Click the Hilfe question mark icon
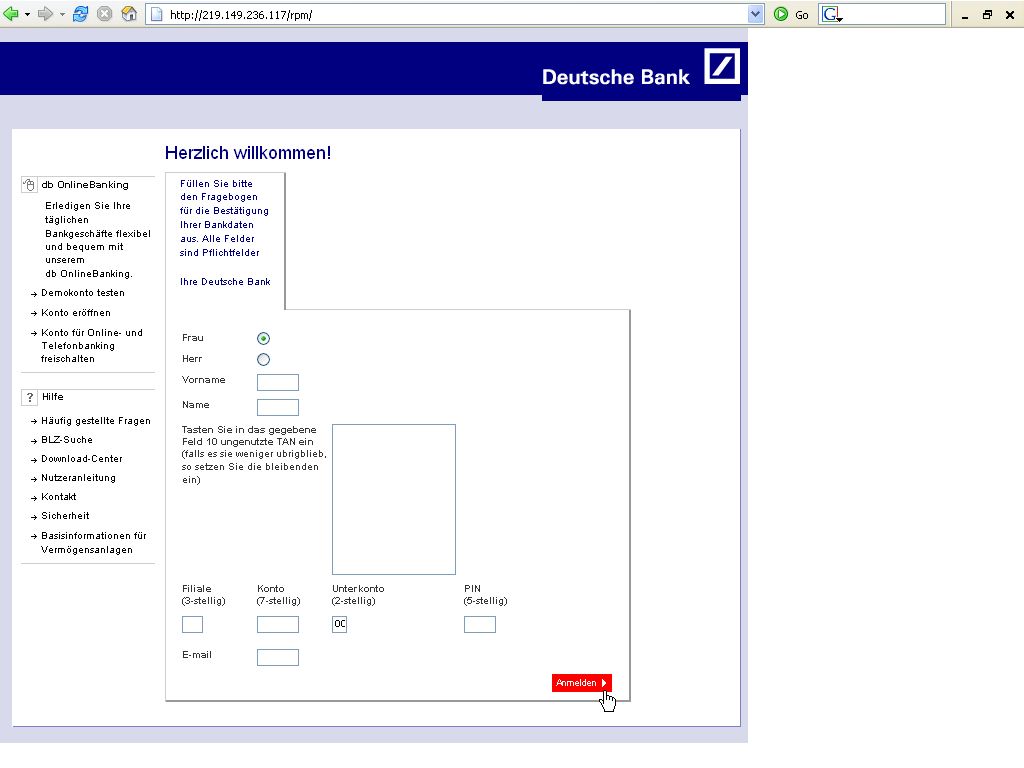Image resolution: width=1024 pixels, height=768 pixels. click(x=29, y=397)
